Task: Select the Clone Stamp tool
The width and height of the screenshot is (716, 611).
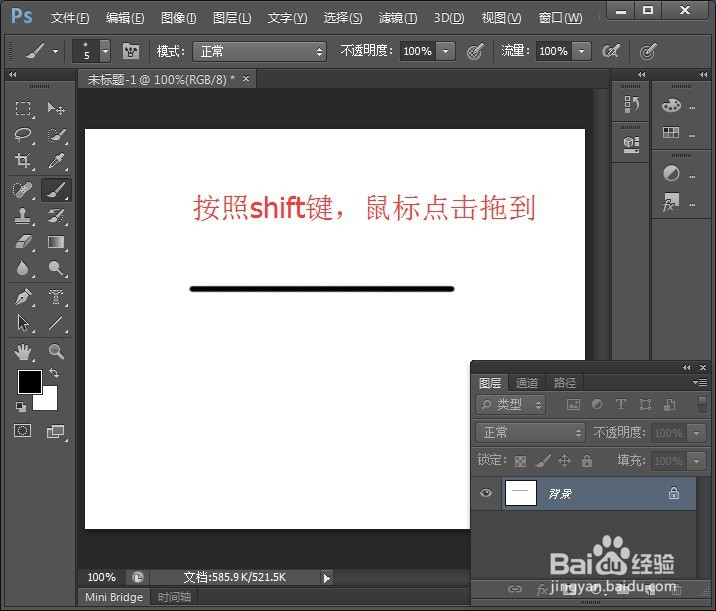Action: pos(23,216)
